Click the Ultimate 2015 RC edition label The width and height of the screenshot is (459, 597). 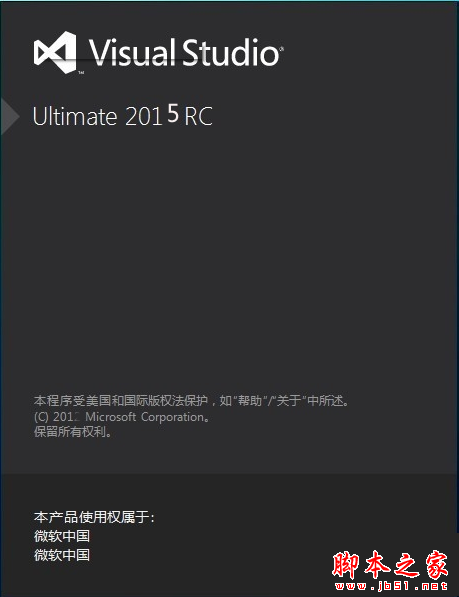[x=123, y=115]
